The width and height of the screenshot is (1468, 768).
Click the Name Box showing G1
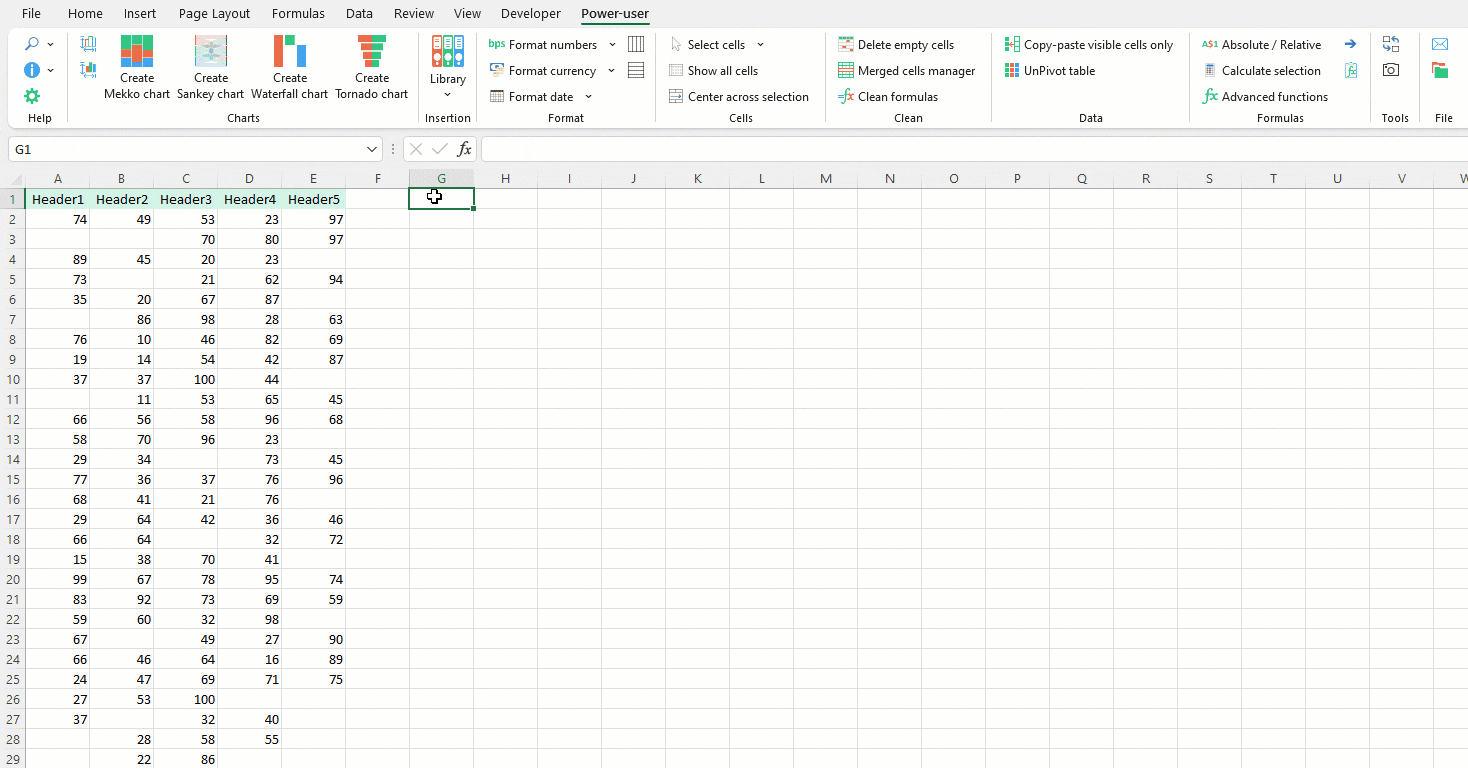pos(190,148)
